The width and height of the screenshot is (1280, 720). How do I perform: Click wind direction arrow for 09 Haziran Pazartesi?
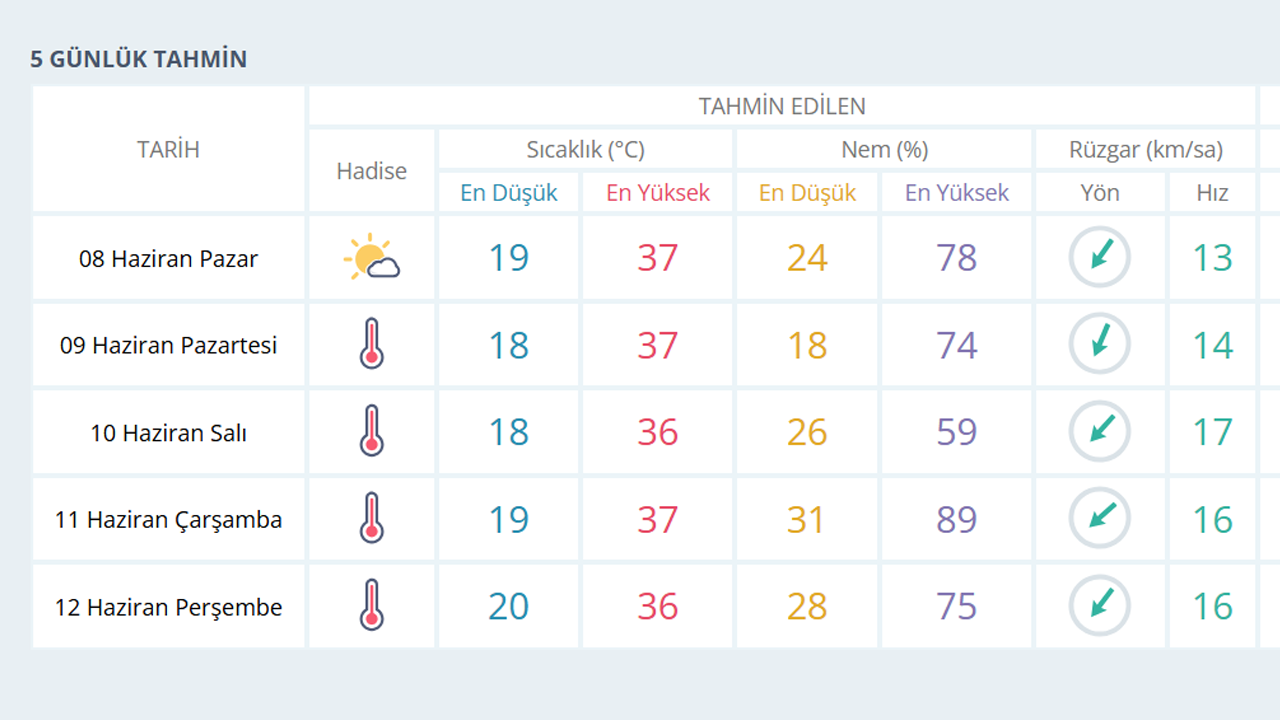(1100, 345)
